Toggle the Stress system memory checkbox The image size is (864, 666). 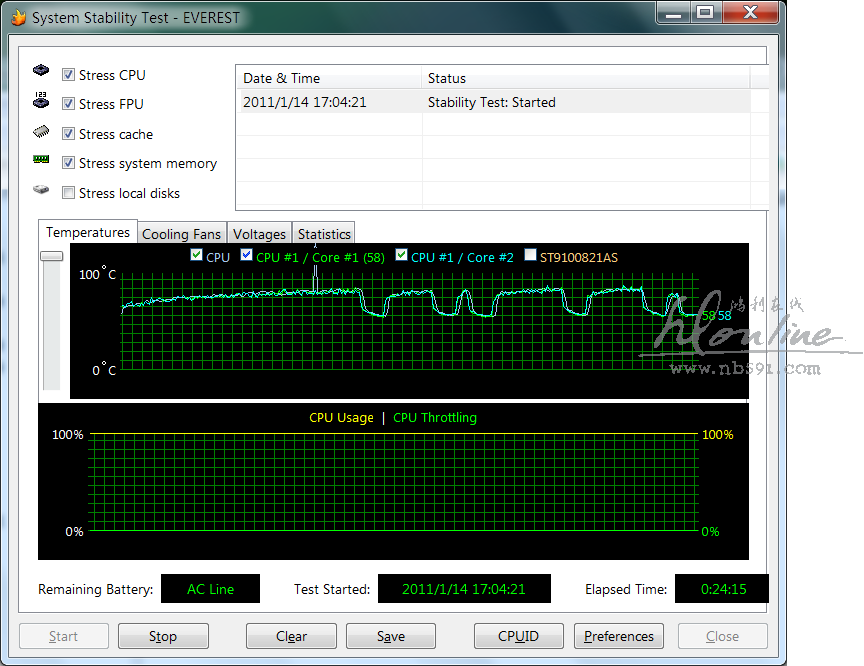tap(68, 163)
